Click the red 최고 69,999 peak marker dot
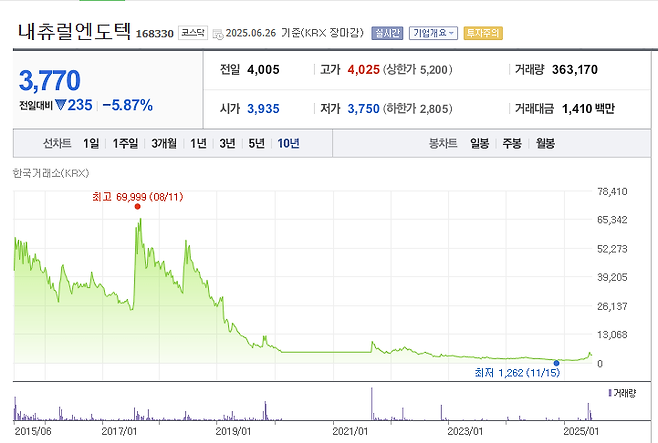This screenshot has width=658, height=443. point(137,206)
